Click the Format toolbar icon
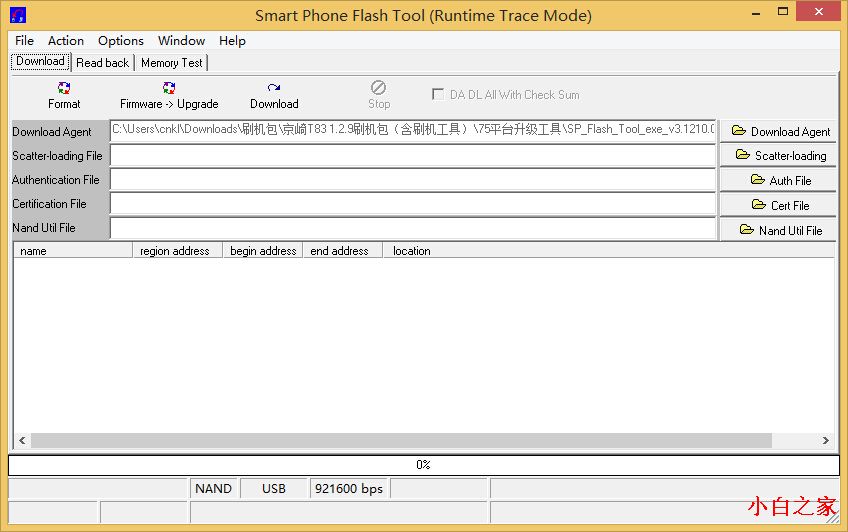848x532 pixels. point(64,88)
